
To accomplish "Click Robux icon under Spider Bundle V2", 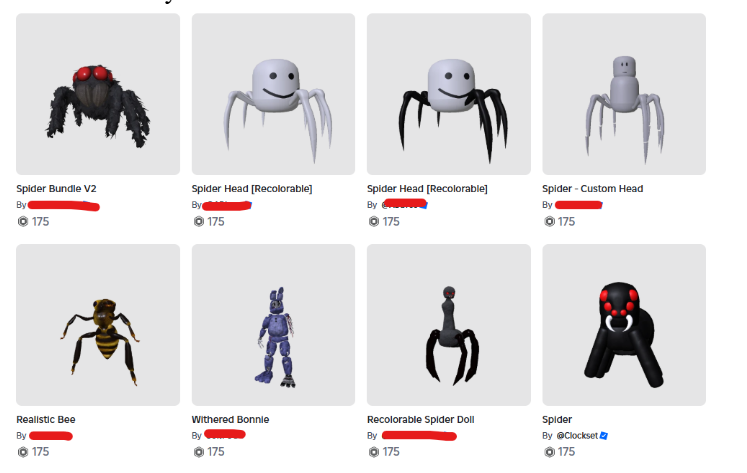I will (x=23, y=221).
